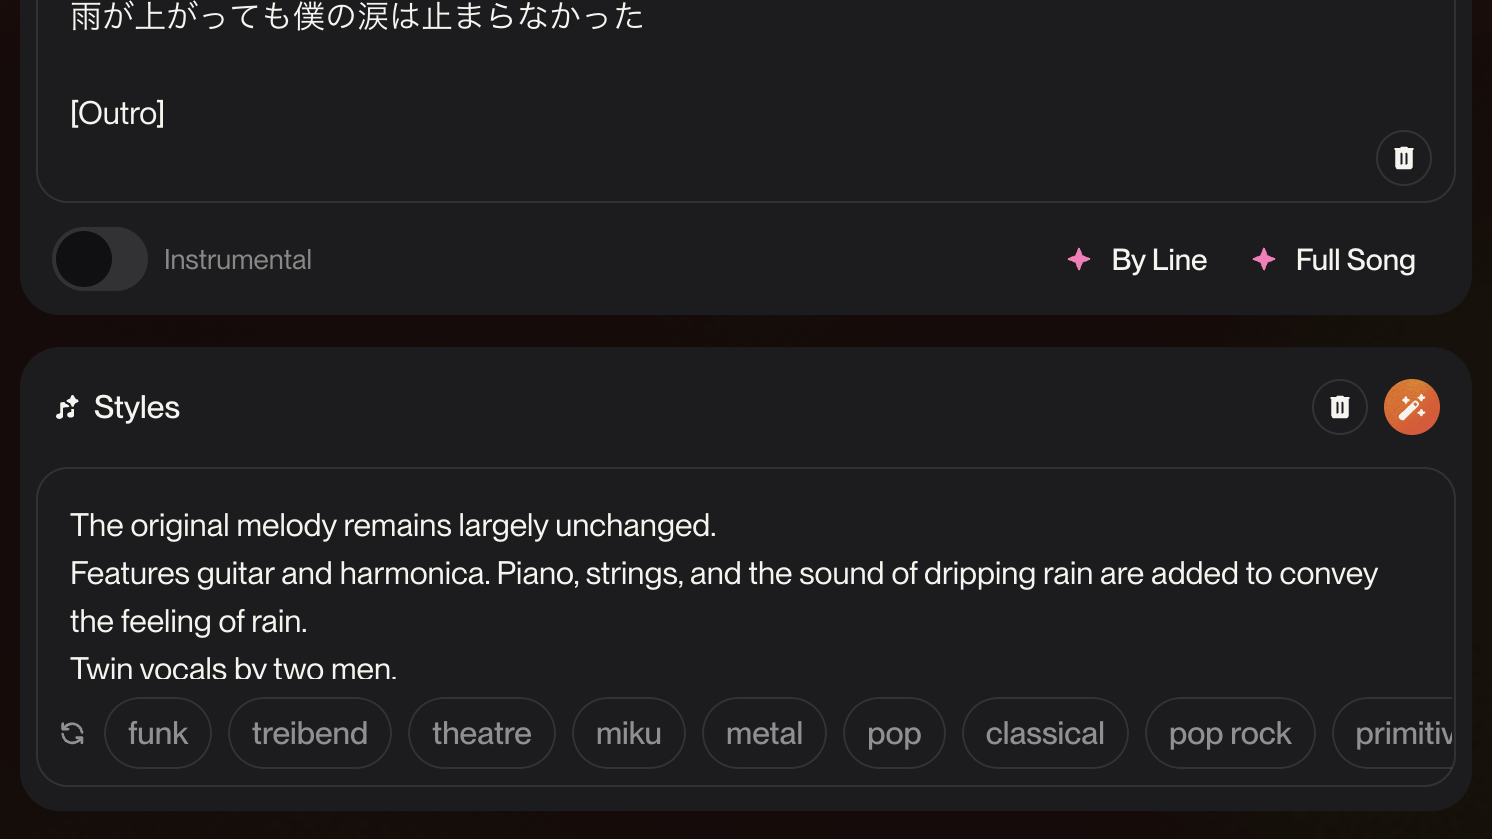
Task: Click the [Outro] line in lyrics
Action: click(118, 113)
